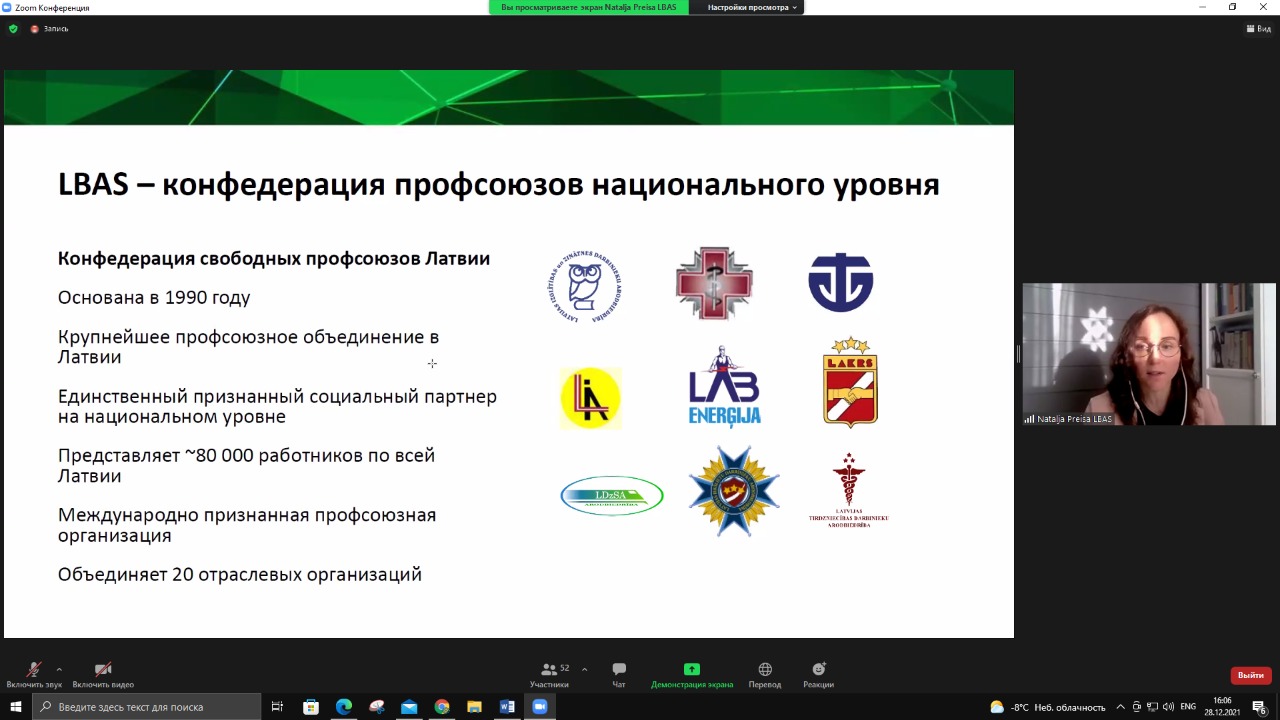Click the Zoom icon on the taskbar
1280x720 pixels.
[x=540, y=707]
